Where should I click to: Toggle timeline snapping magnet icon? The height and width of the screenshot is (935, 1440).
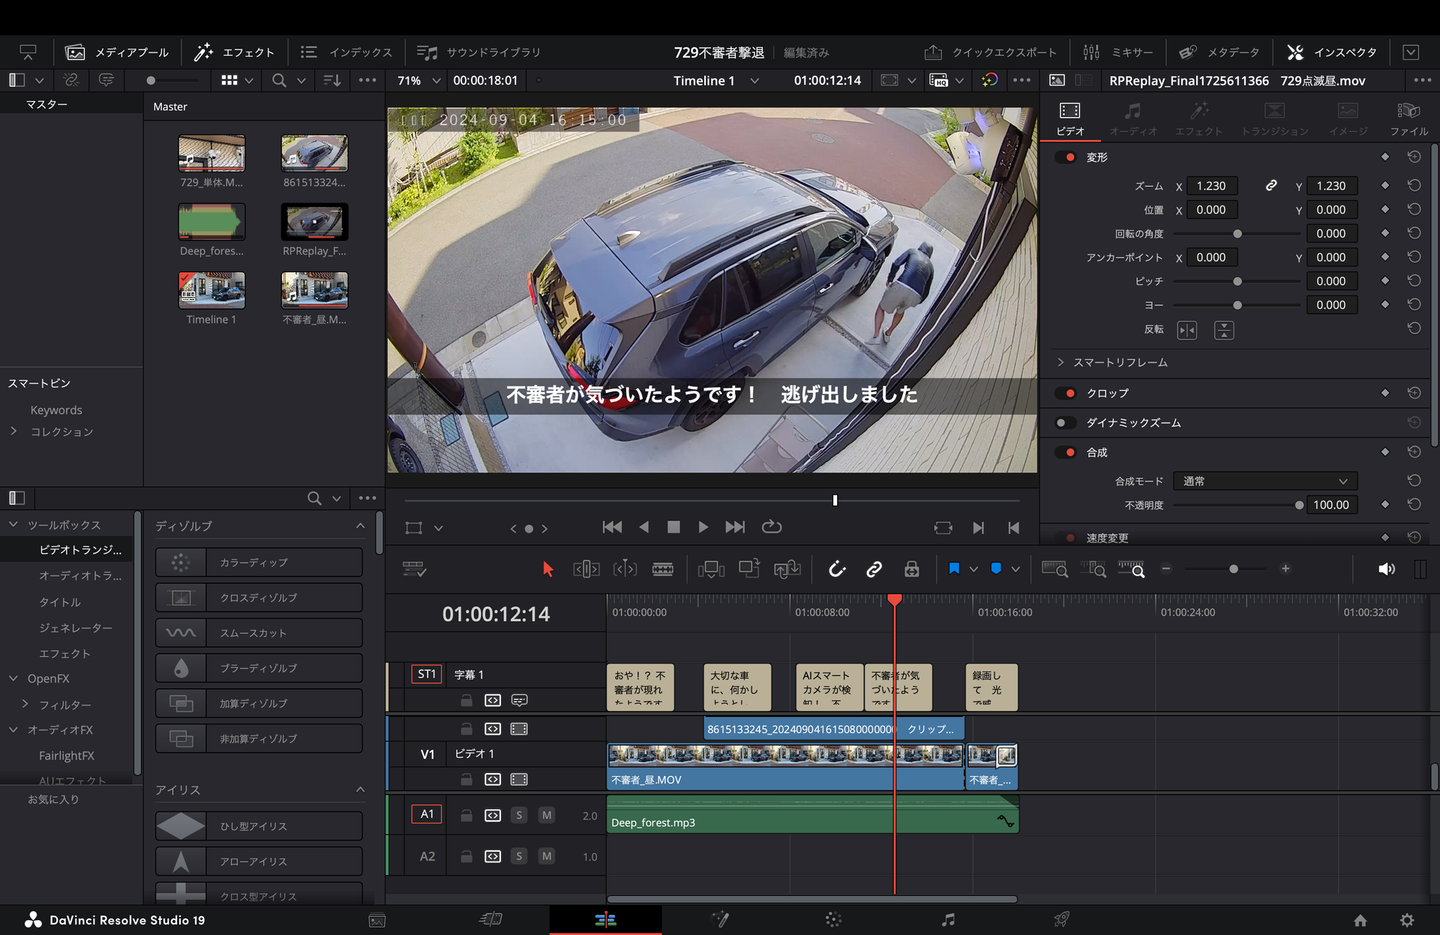pos(837,569)
